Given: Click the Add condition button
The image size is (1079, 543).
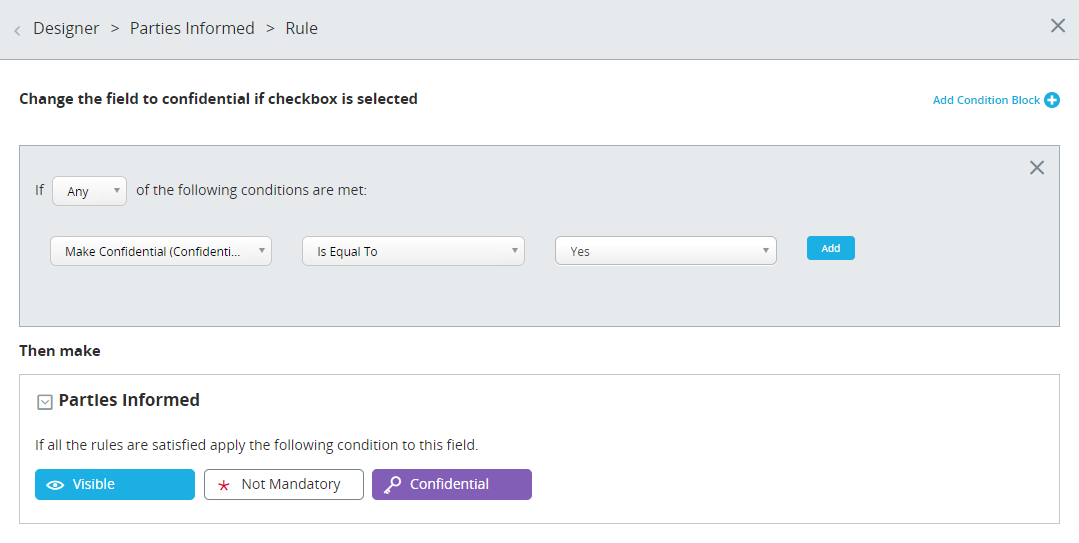Looking at the screenshot, I should [x=831, y=248].
